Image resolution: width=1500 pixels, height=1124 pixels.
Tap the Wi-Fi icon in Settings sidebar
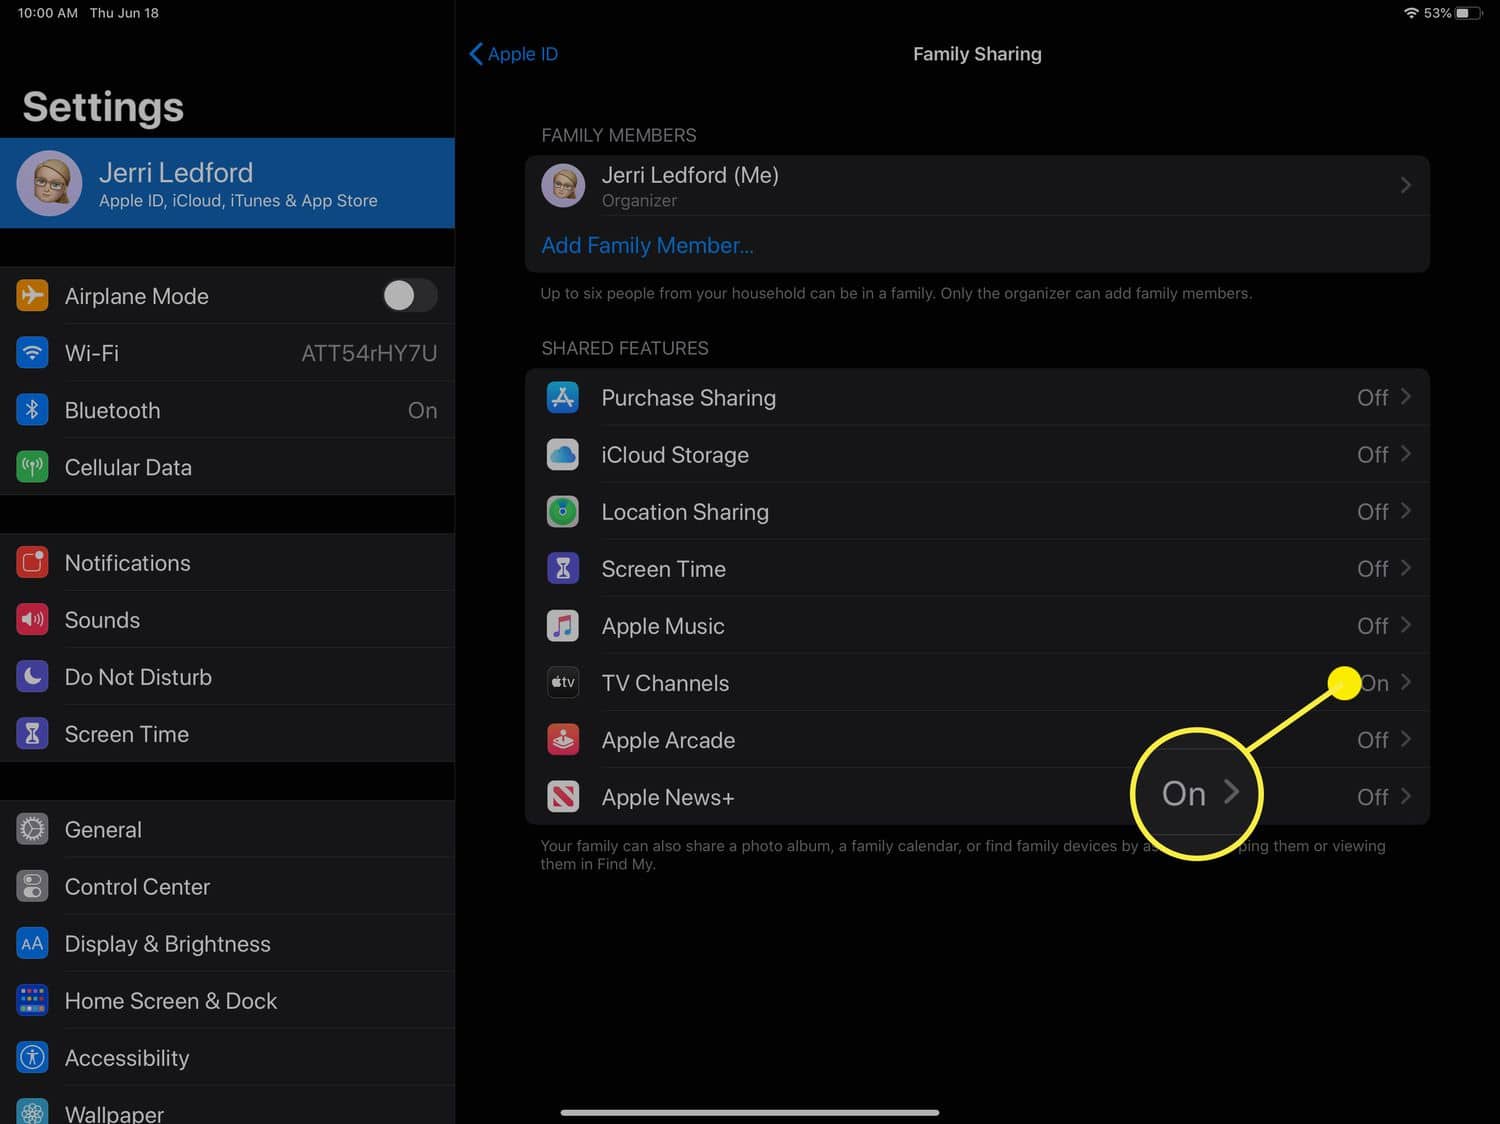pyautogui.click(x=32, y=353)
